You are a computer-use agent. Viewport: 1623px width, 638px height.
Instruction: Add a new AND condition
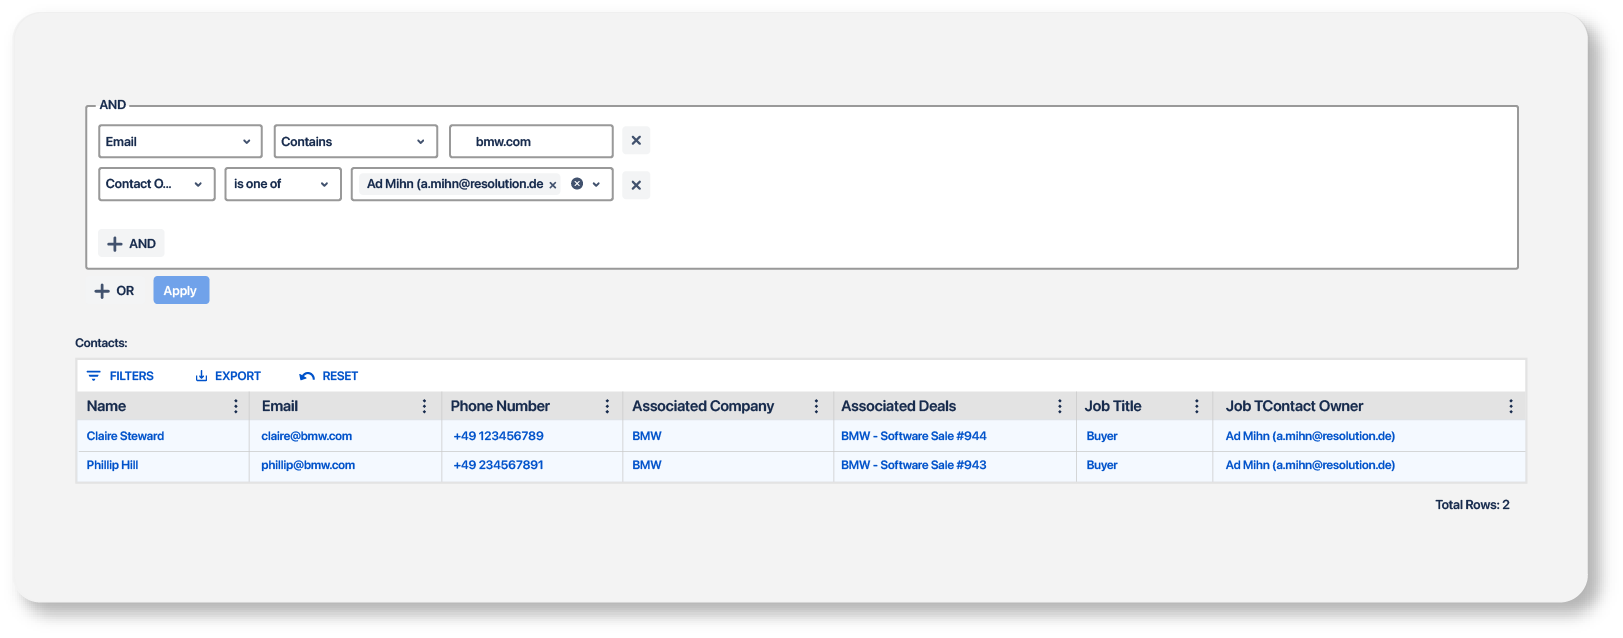[x=131, y=243]
